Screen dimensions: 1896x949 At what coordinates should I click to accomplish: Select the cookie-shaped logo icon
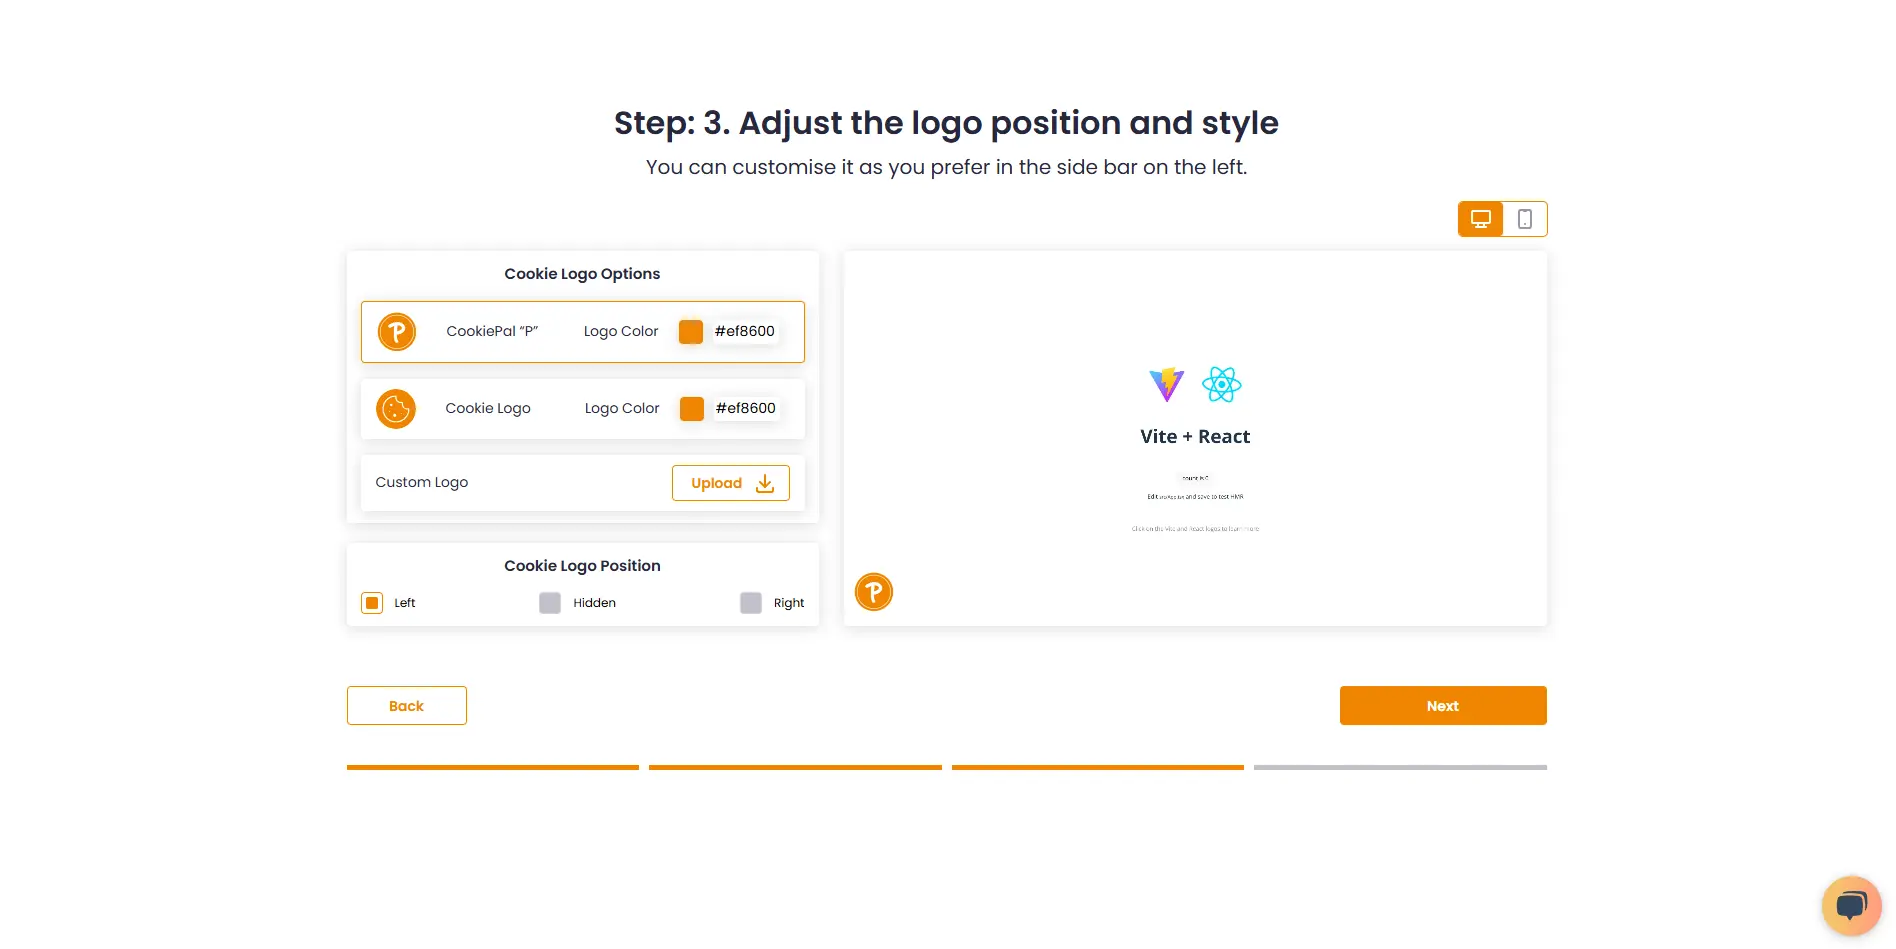(x=396, y=409)
